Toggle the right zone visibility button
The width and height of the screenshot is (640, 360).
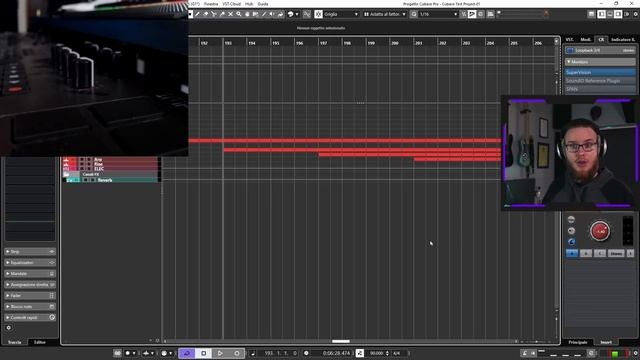[618, 14]
